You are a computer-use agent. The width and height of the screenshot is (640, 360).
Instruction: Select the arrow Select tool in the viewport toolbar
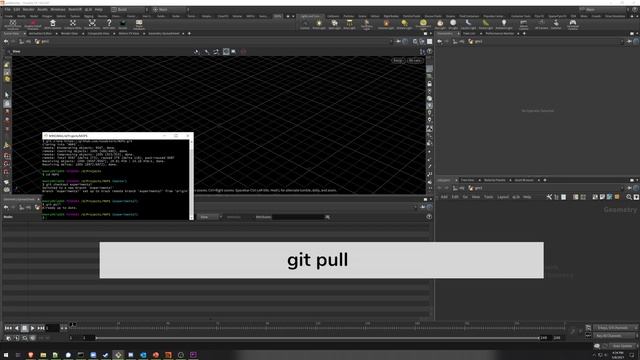tap(7, 95)
